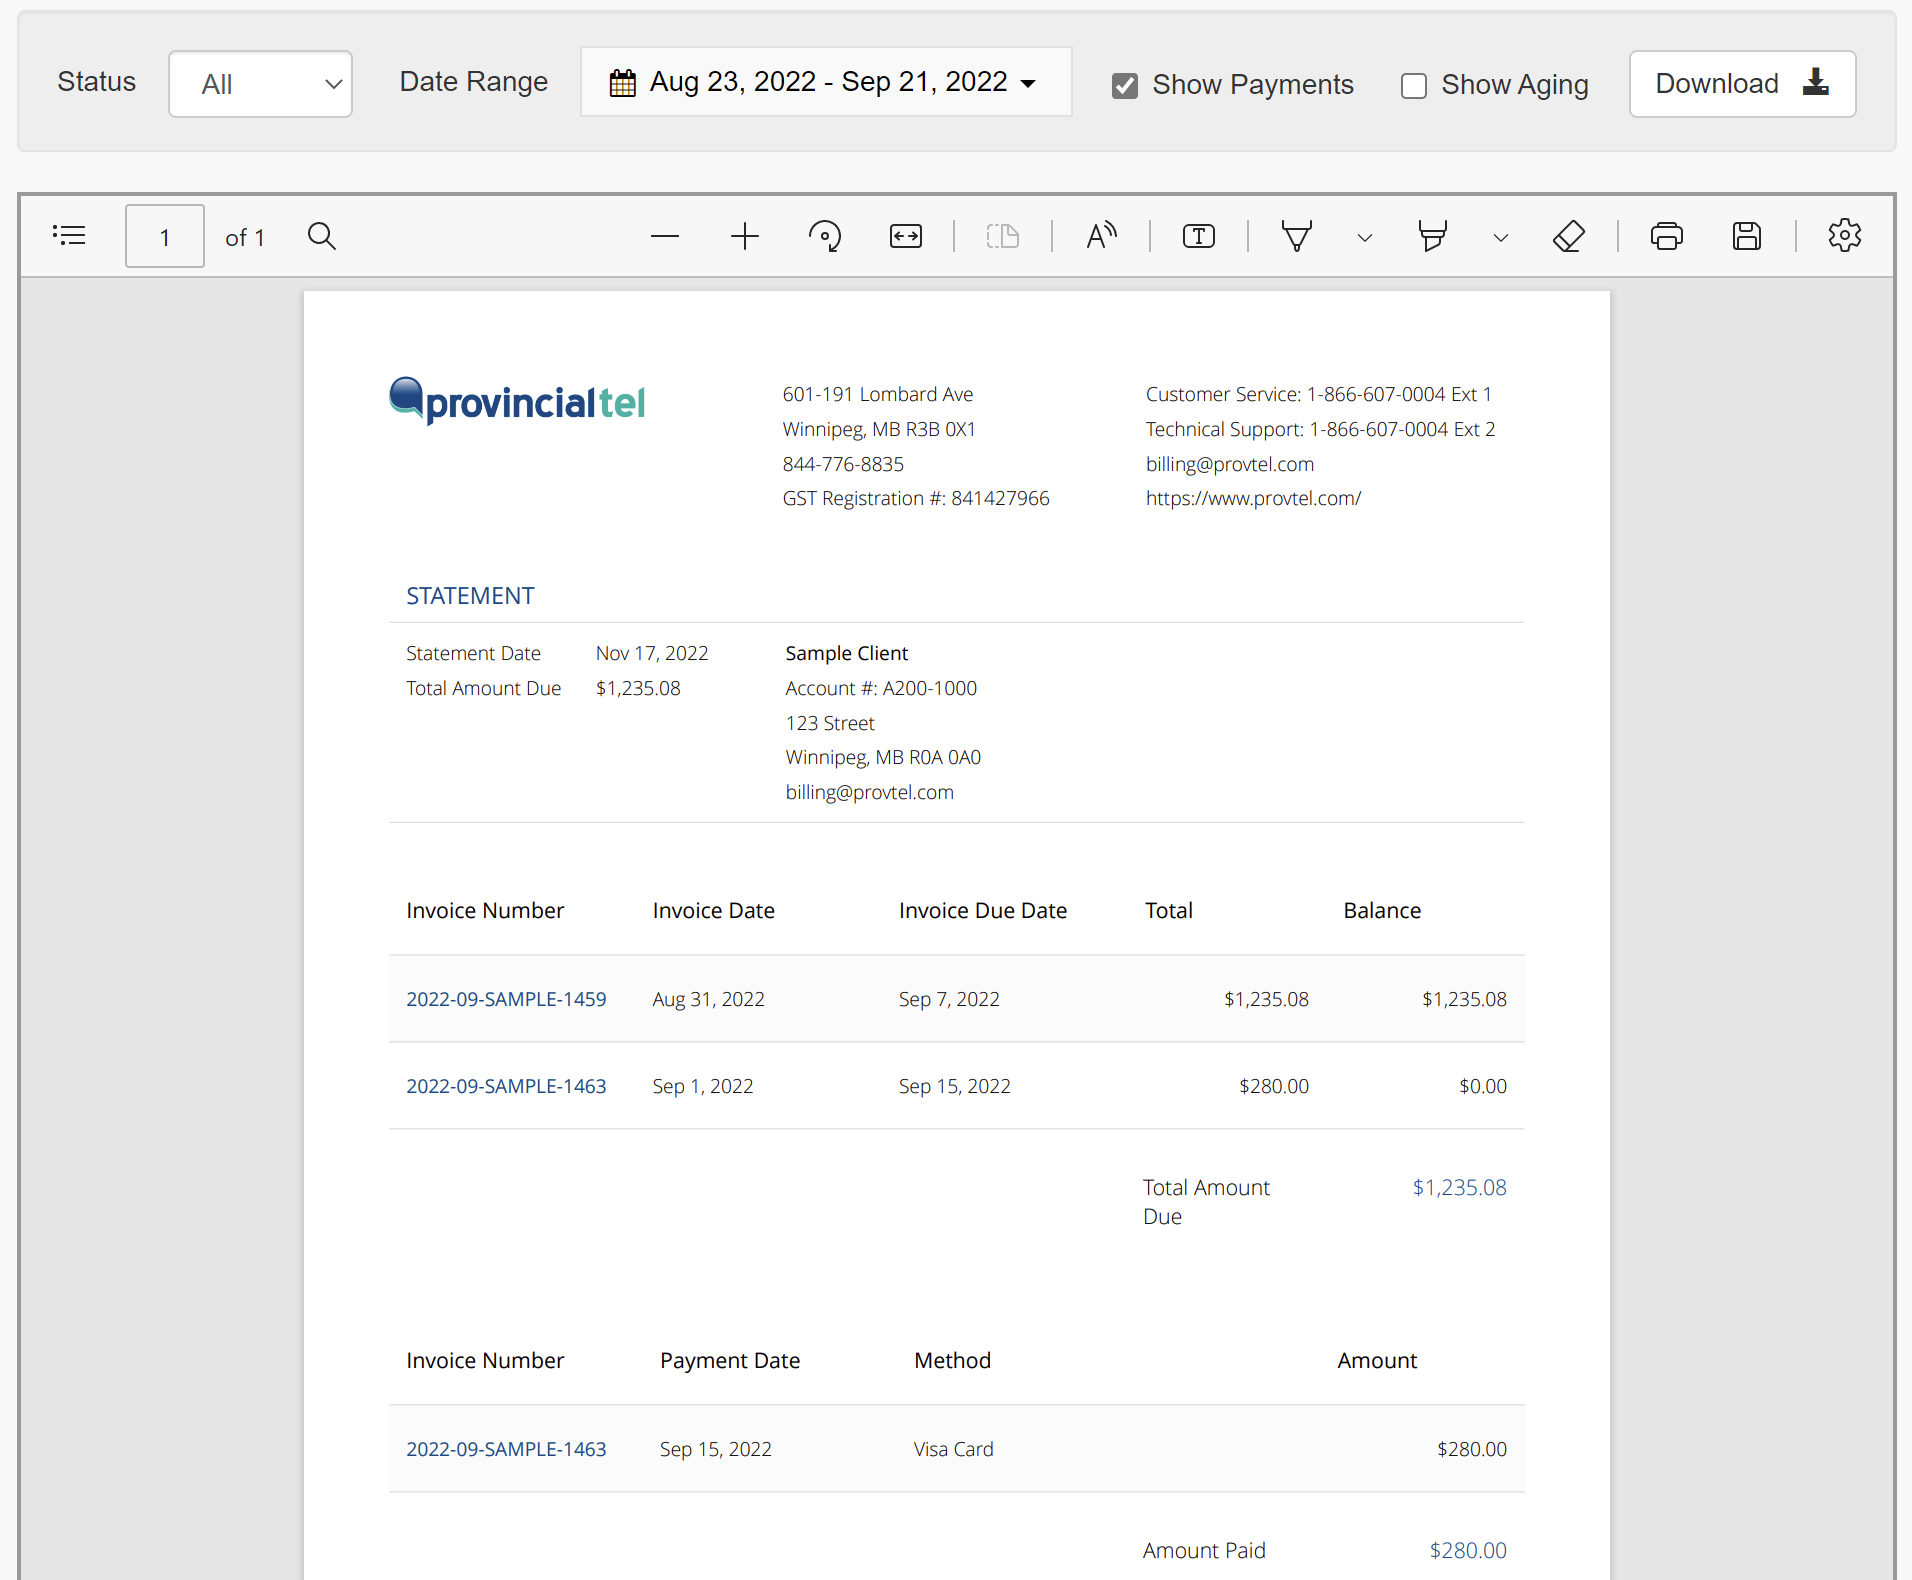Select the Erase tool
1912x1580 pixels.
click(1569, 236)
